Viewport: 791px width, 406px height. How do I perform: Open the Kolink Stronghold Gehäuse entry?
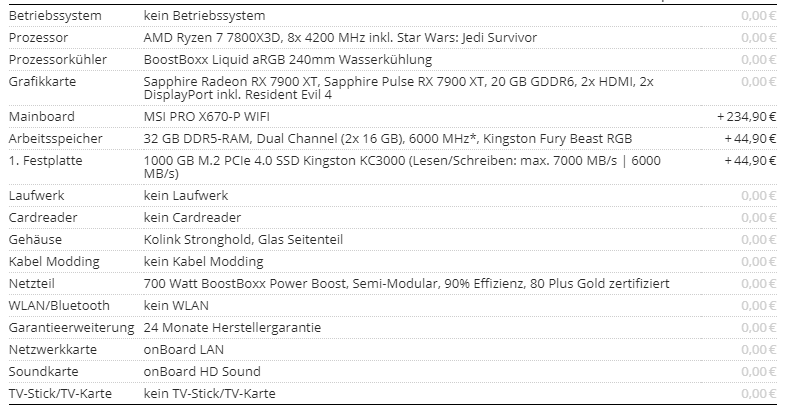click(243, 240)
